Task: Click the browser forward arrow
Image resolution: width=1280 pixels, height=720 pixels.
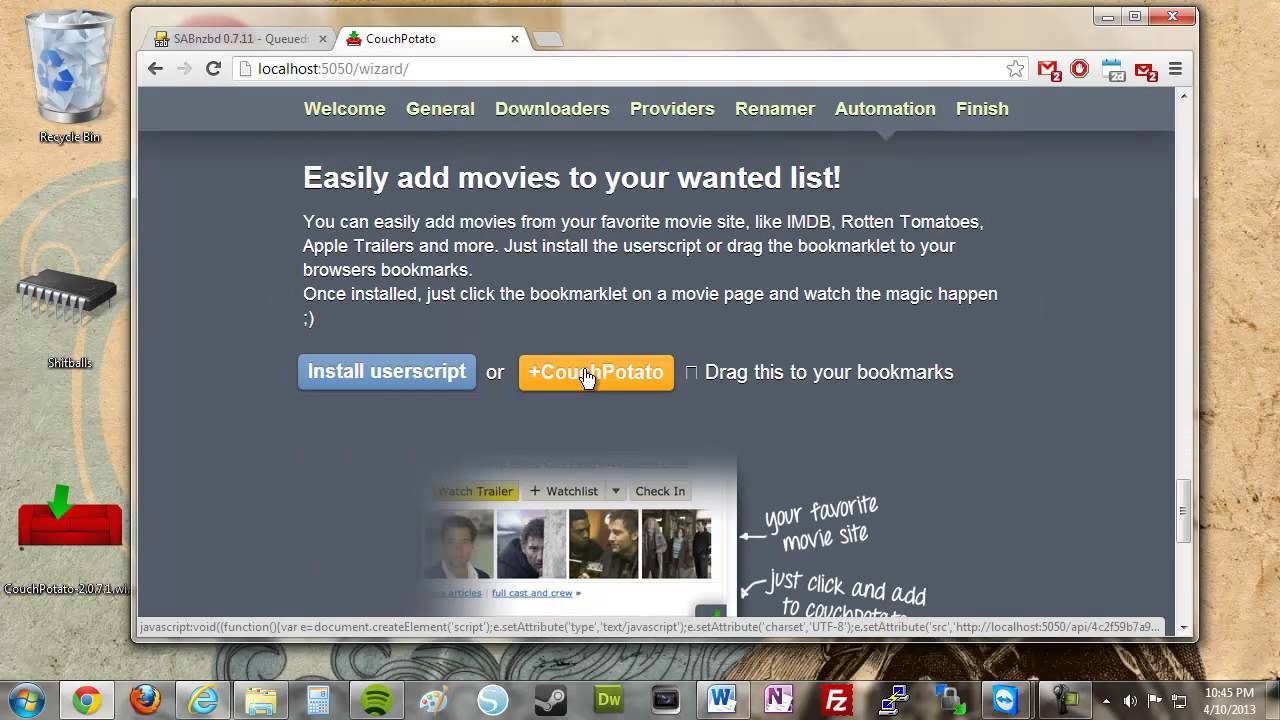Action: 184,68
